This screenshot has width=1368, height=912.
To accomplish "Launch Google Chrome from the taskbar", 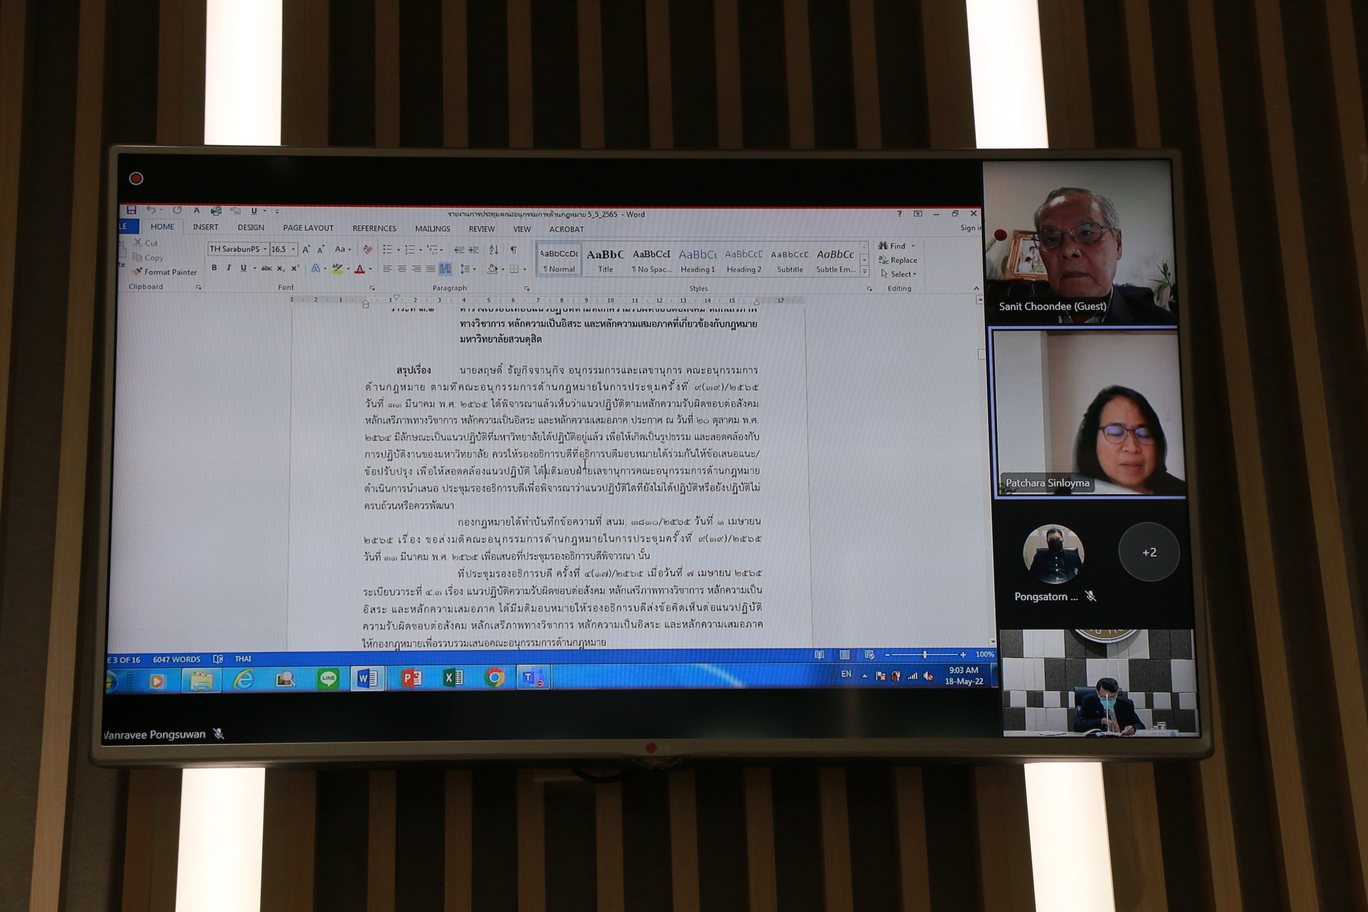I will [x=494, y=678].
